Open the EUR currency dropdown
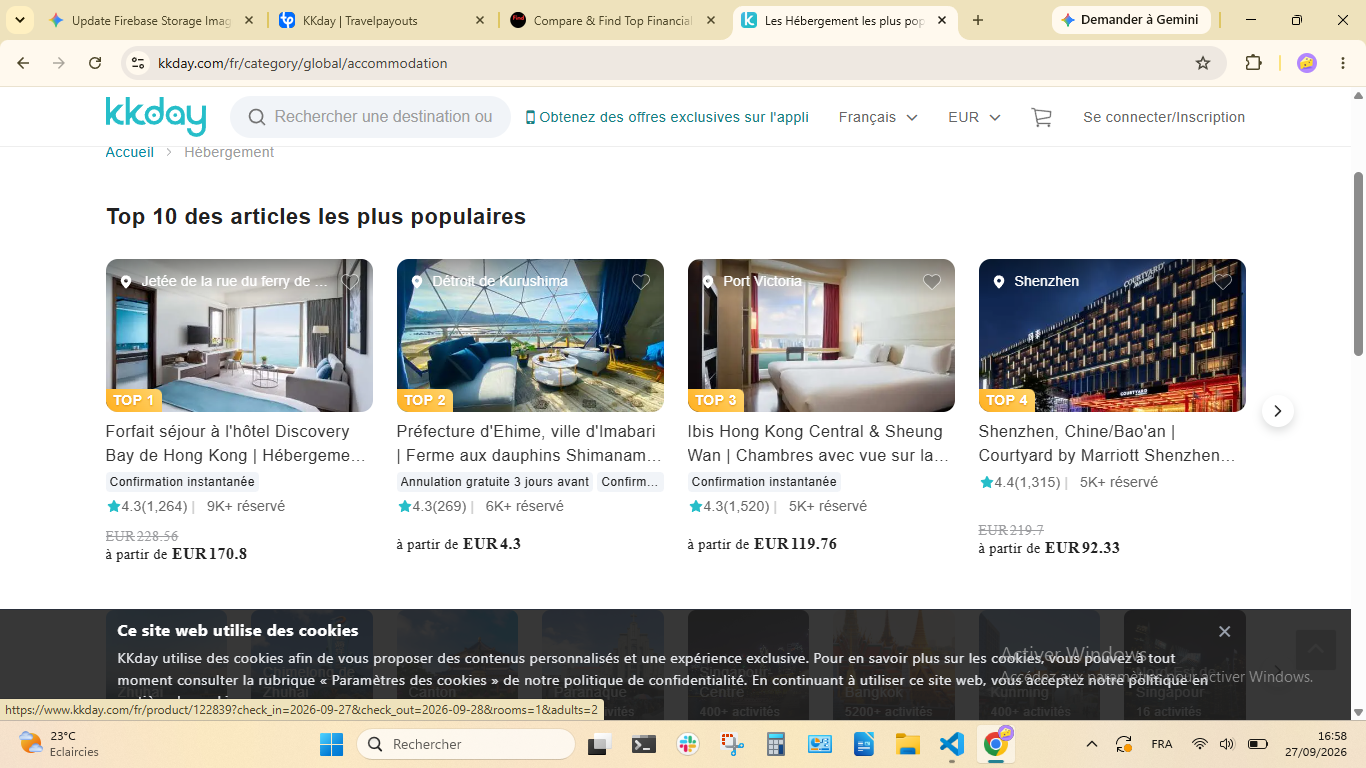Viewport: 1366px width, 768px height. [x=974, y=117]
